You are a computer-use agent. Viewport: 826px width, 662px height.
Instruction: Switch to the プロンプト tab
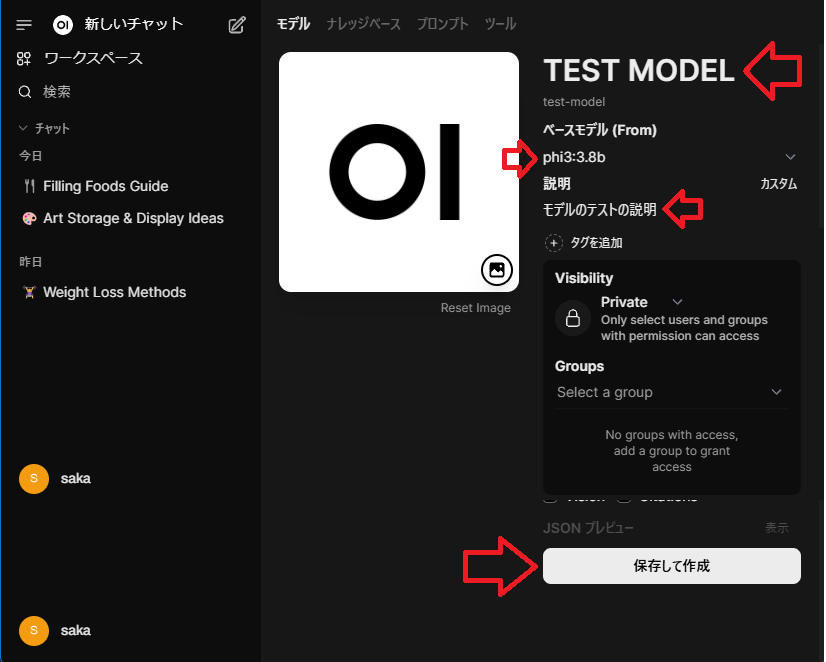(442, 24)
